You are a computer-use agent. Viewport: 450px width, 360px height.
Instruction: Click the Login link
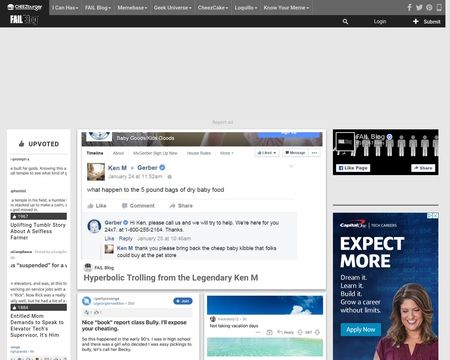(380, 21)
